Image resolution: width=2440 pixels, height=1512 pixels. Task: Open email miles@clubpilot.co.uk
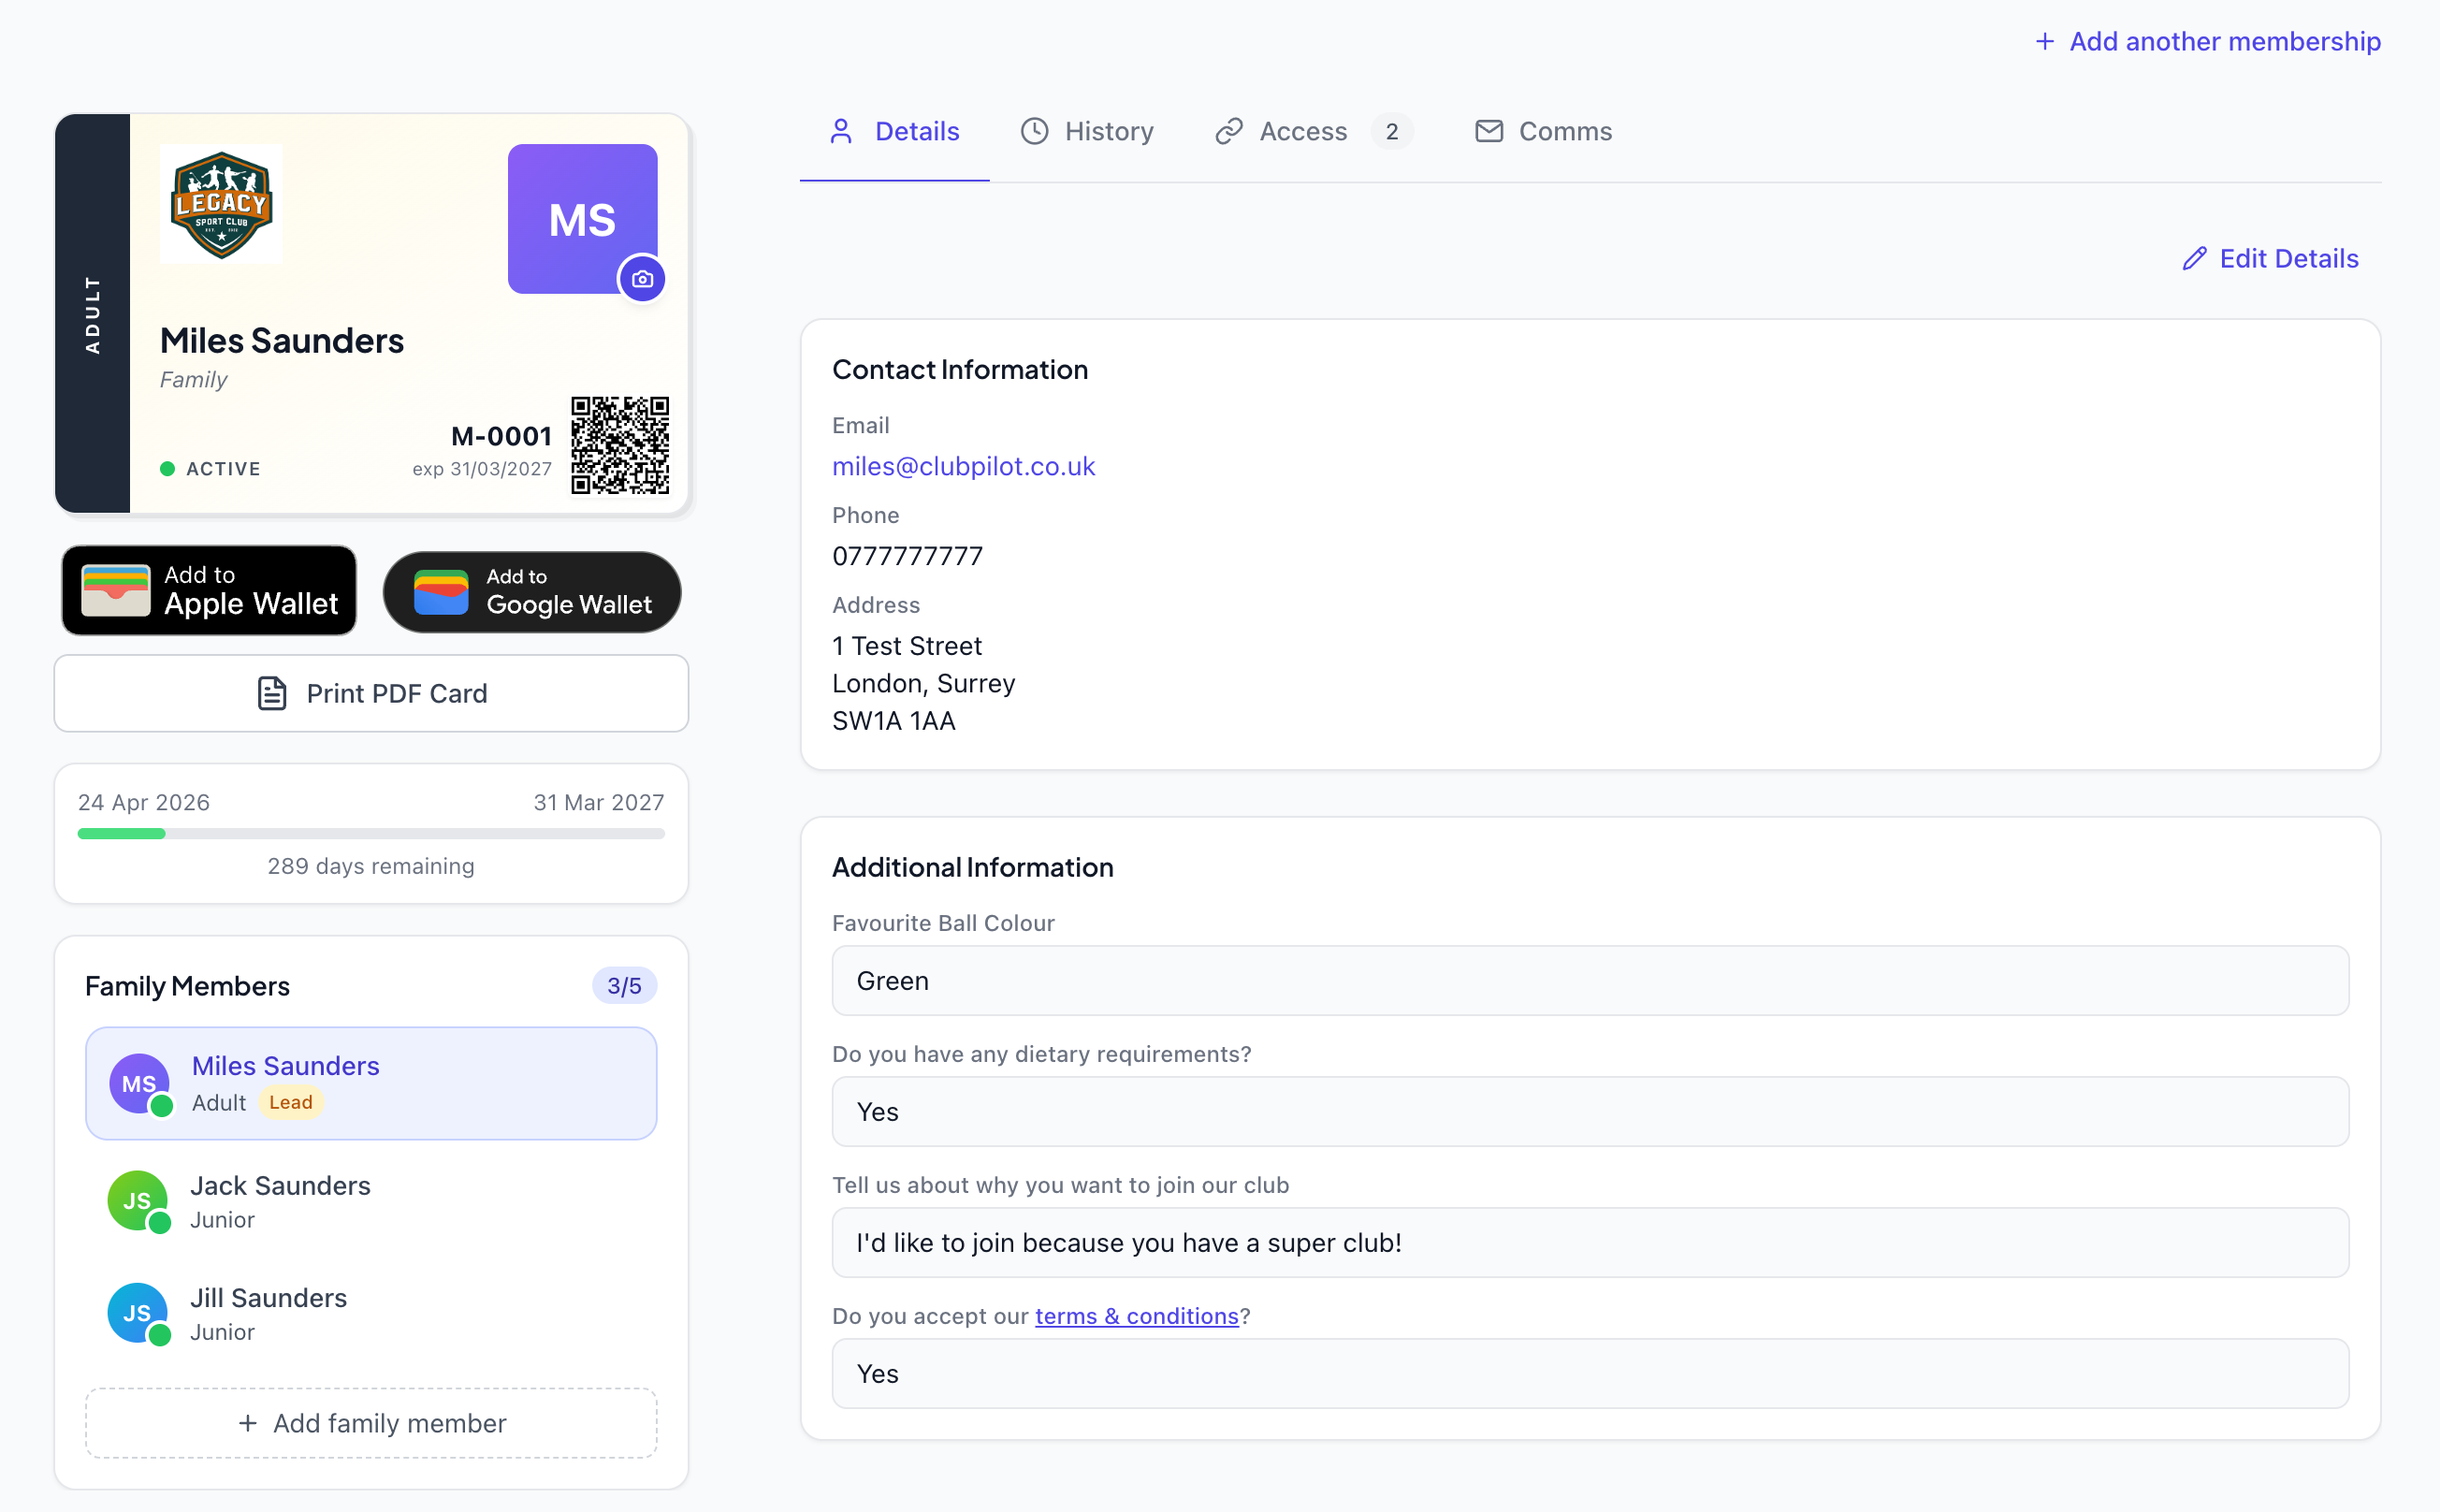click(x=963, y=466)
